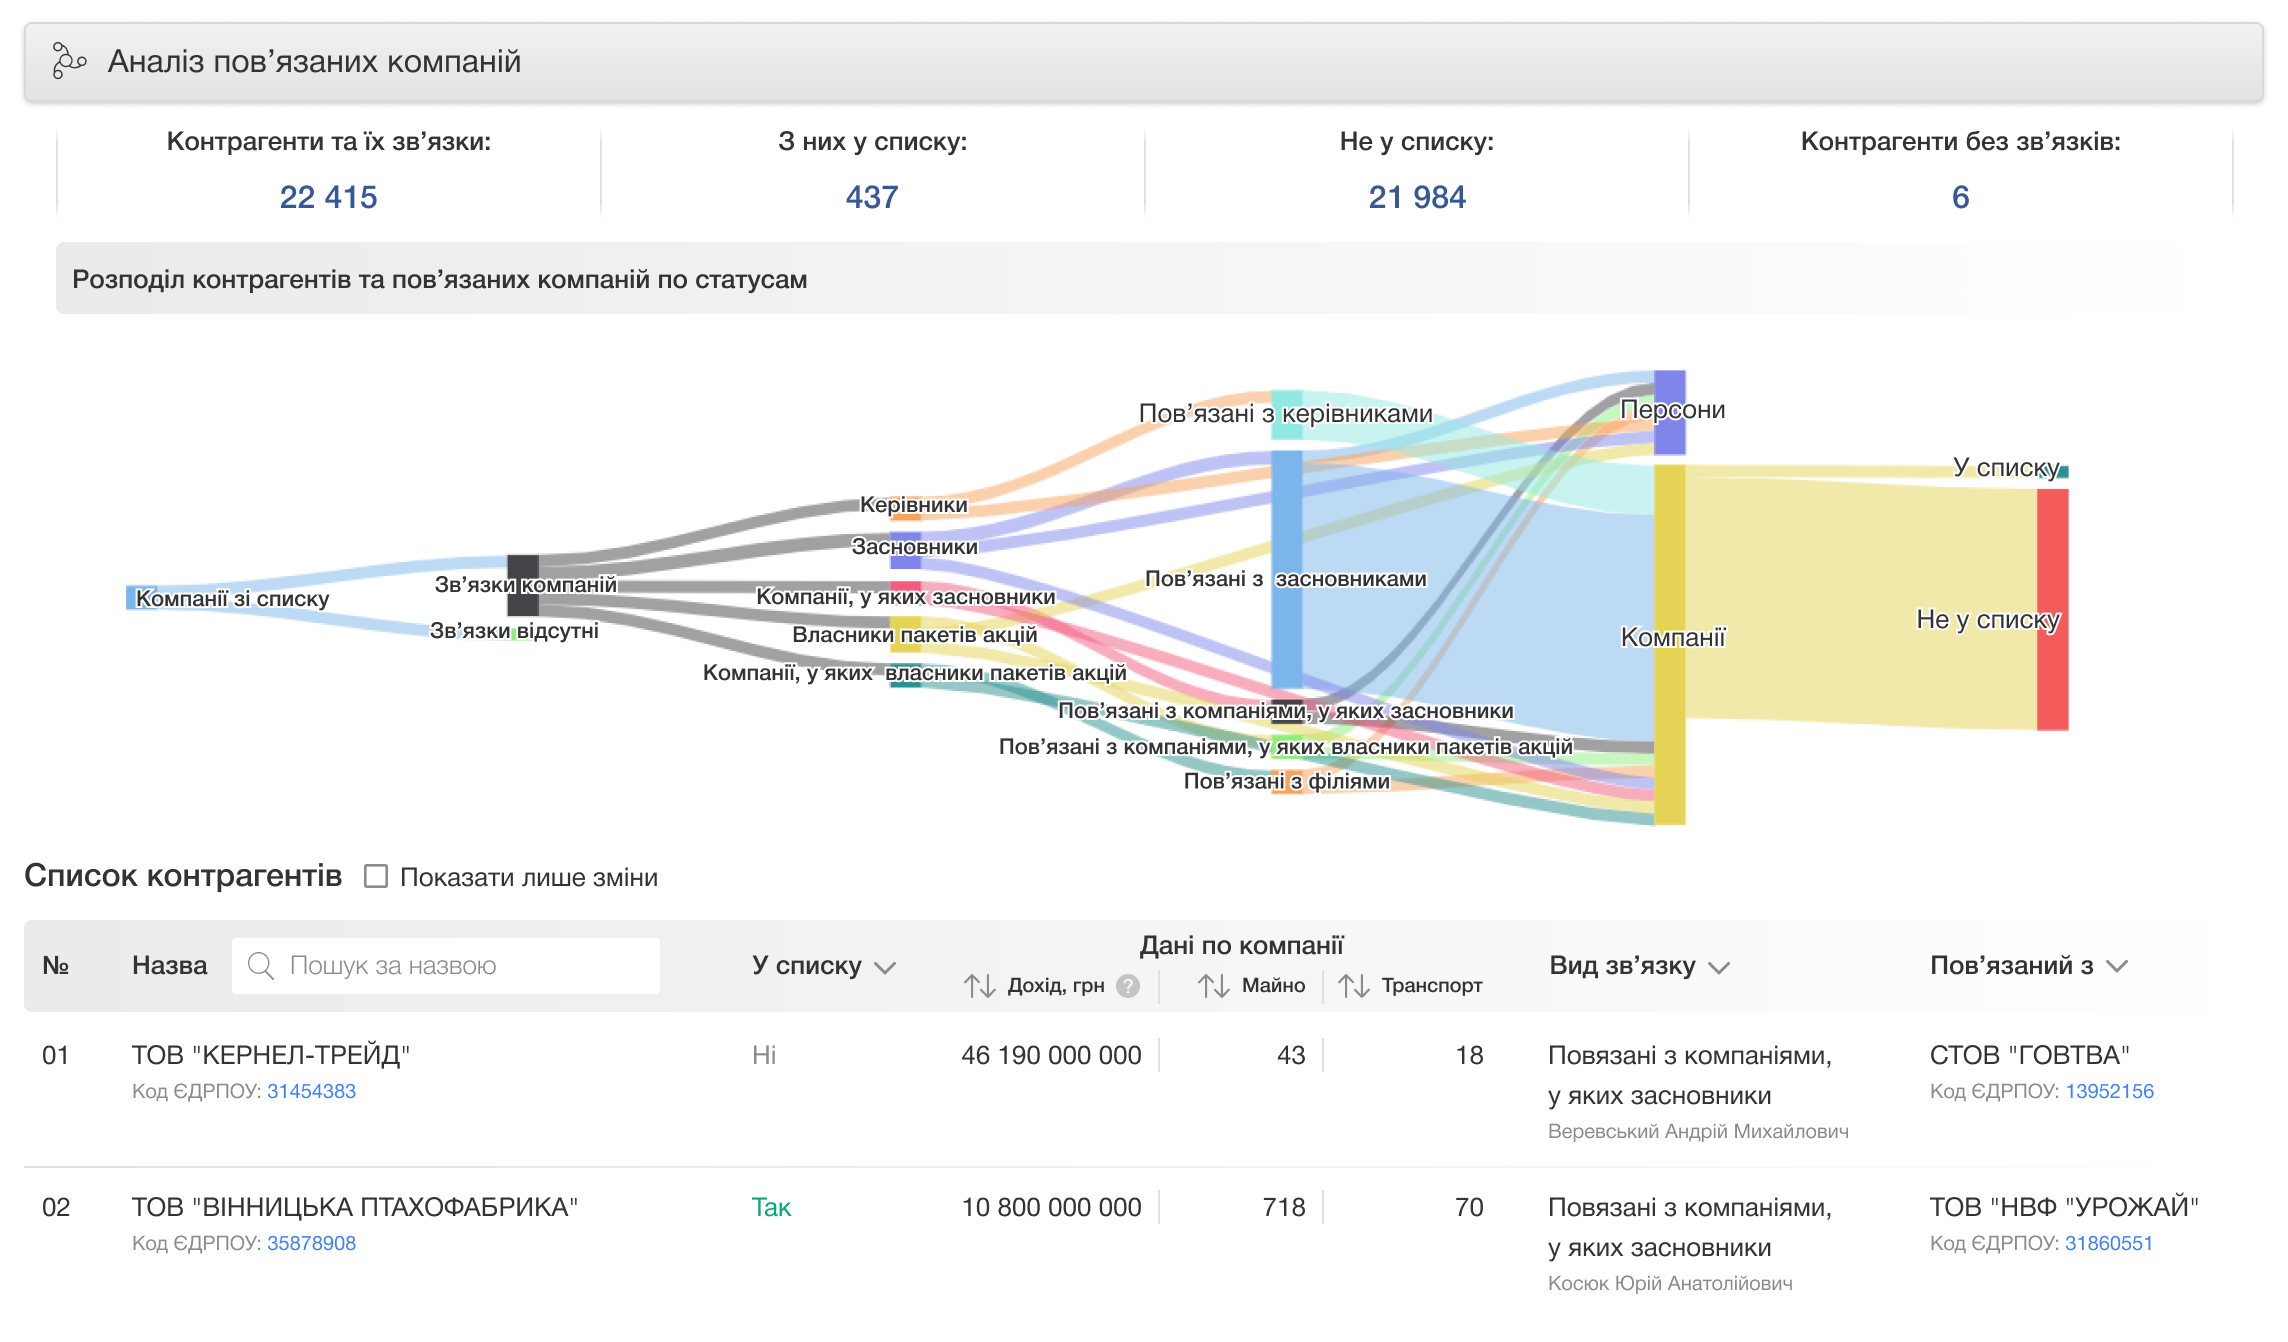
Task: Open ЄДРПОУ code link 31454383
Action: pyautogui.click(x=311, y=1091)
